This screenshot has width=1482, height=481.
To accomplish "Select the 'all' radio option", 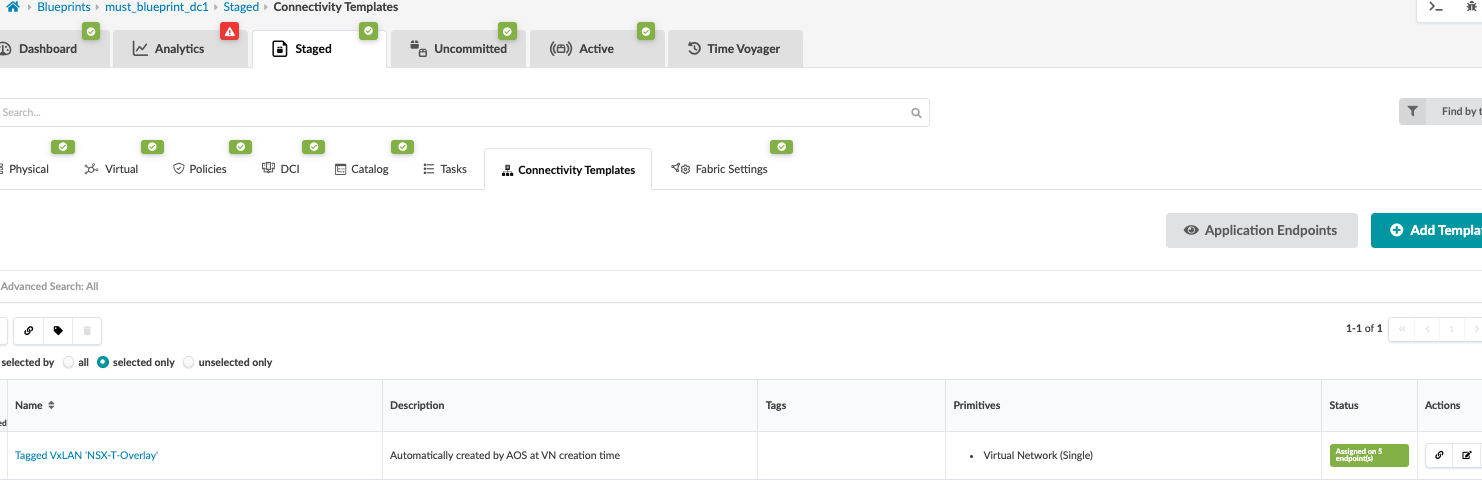I will [69, 362].
